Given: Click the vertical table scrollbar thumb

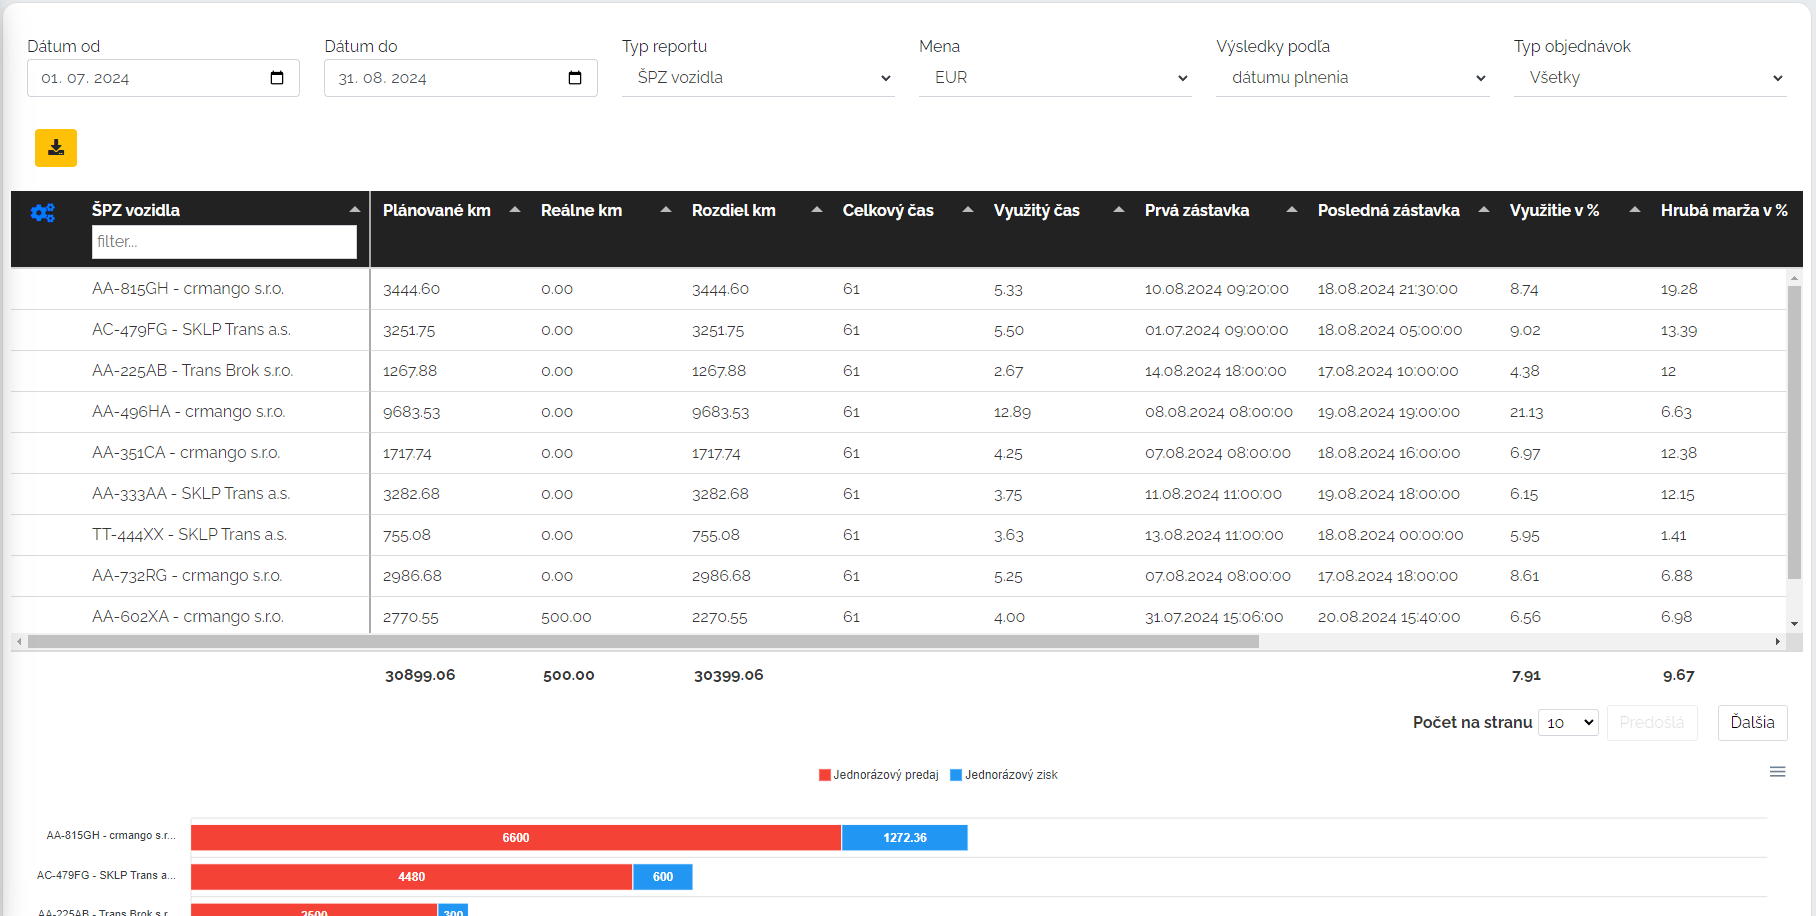Looking at the screenshot, I should click(x=1794, y=432).
